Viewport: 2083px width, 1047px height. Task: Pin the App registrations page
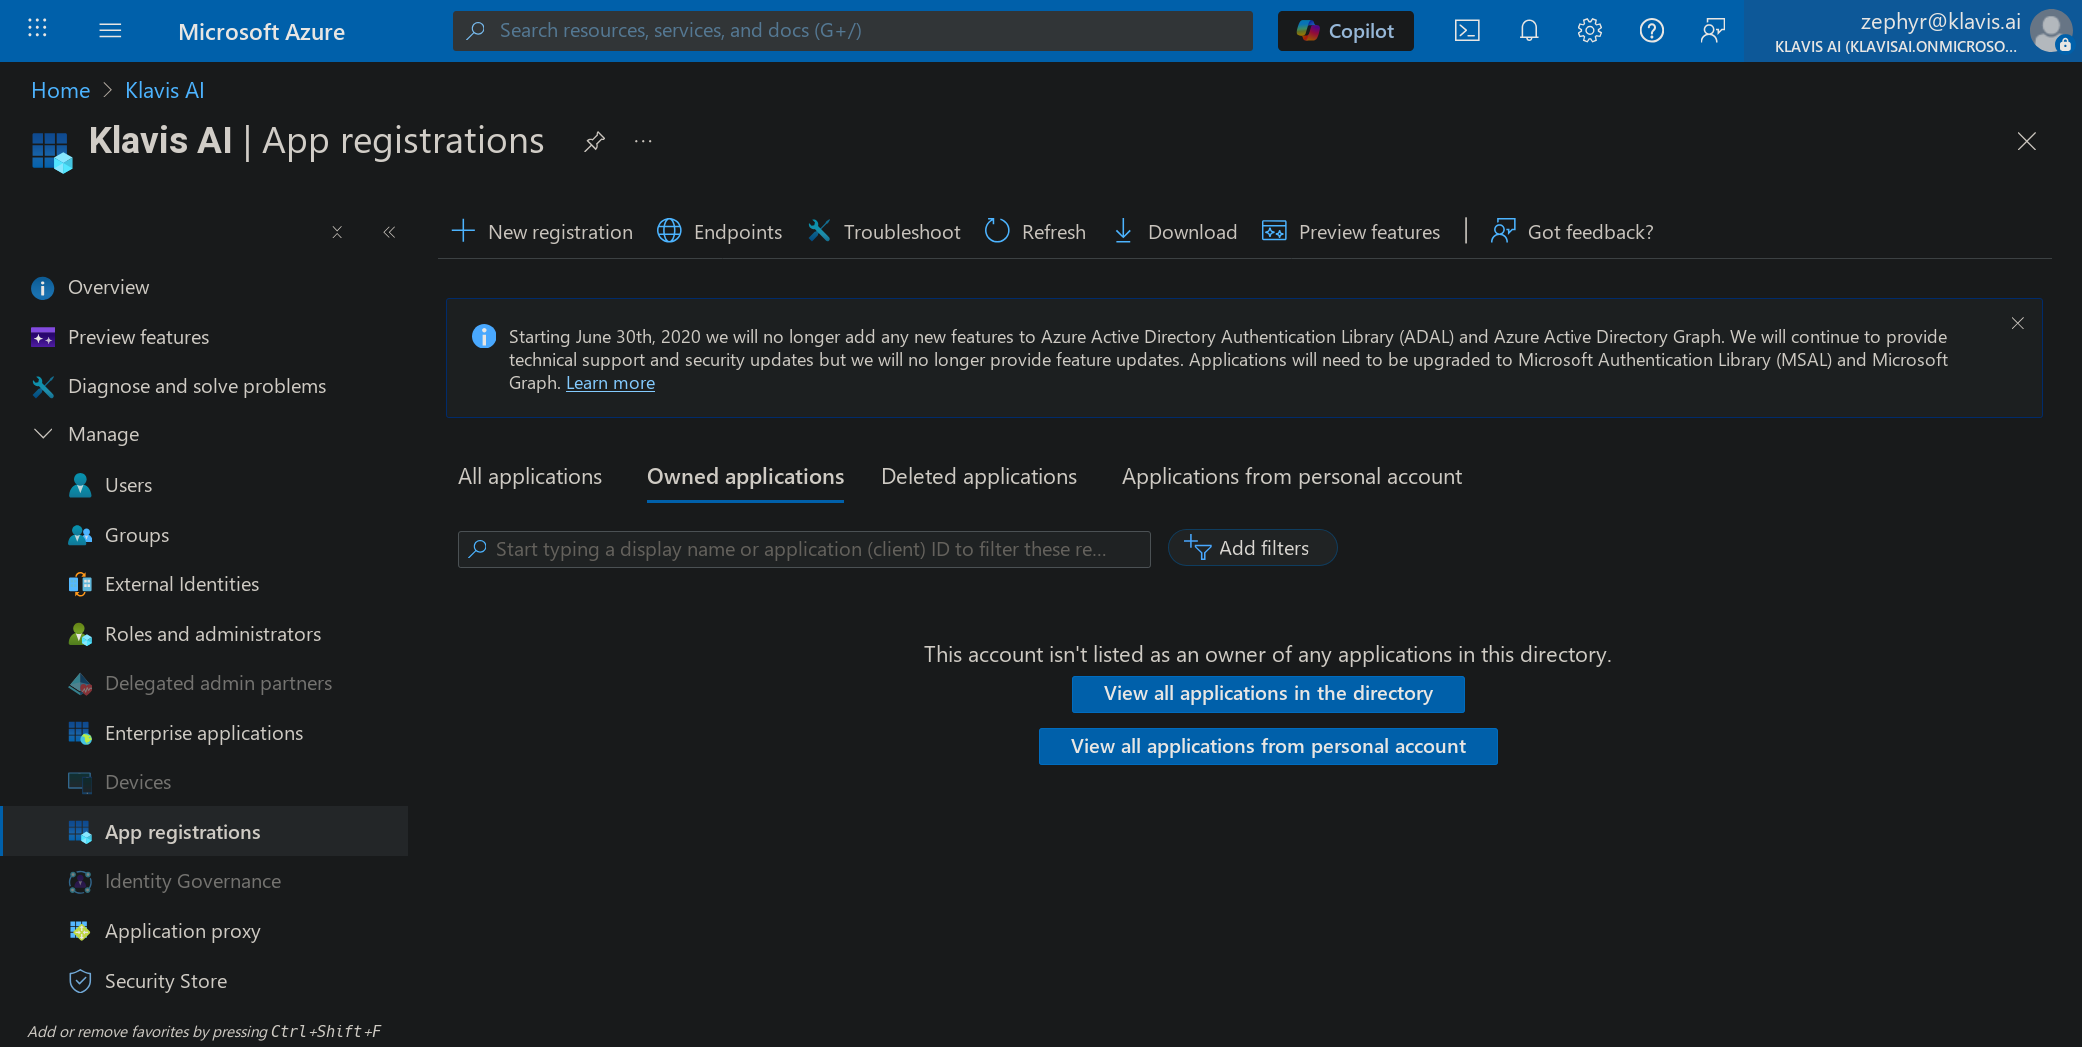(594, 141)
